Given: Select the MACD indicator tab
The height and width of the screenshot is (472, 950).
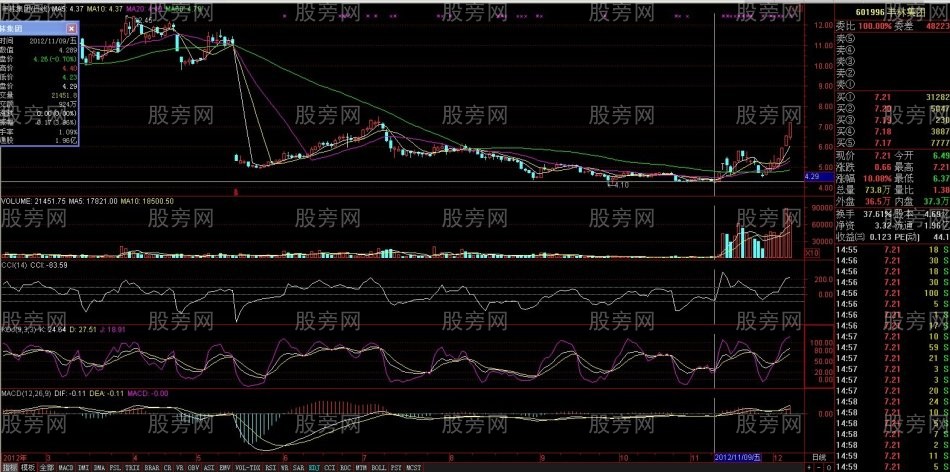Looking at the screenshot, I should pyautogui.click(x=66, y=468).
